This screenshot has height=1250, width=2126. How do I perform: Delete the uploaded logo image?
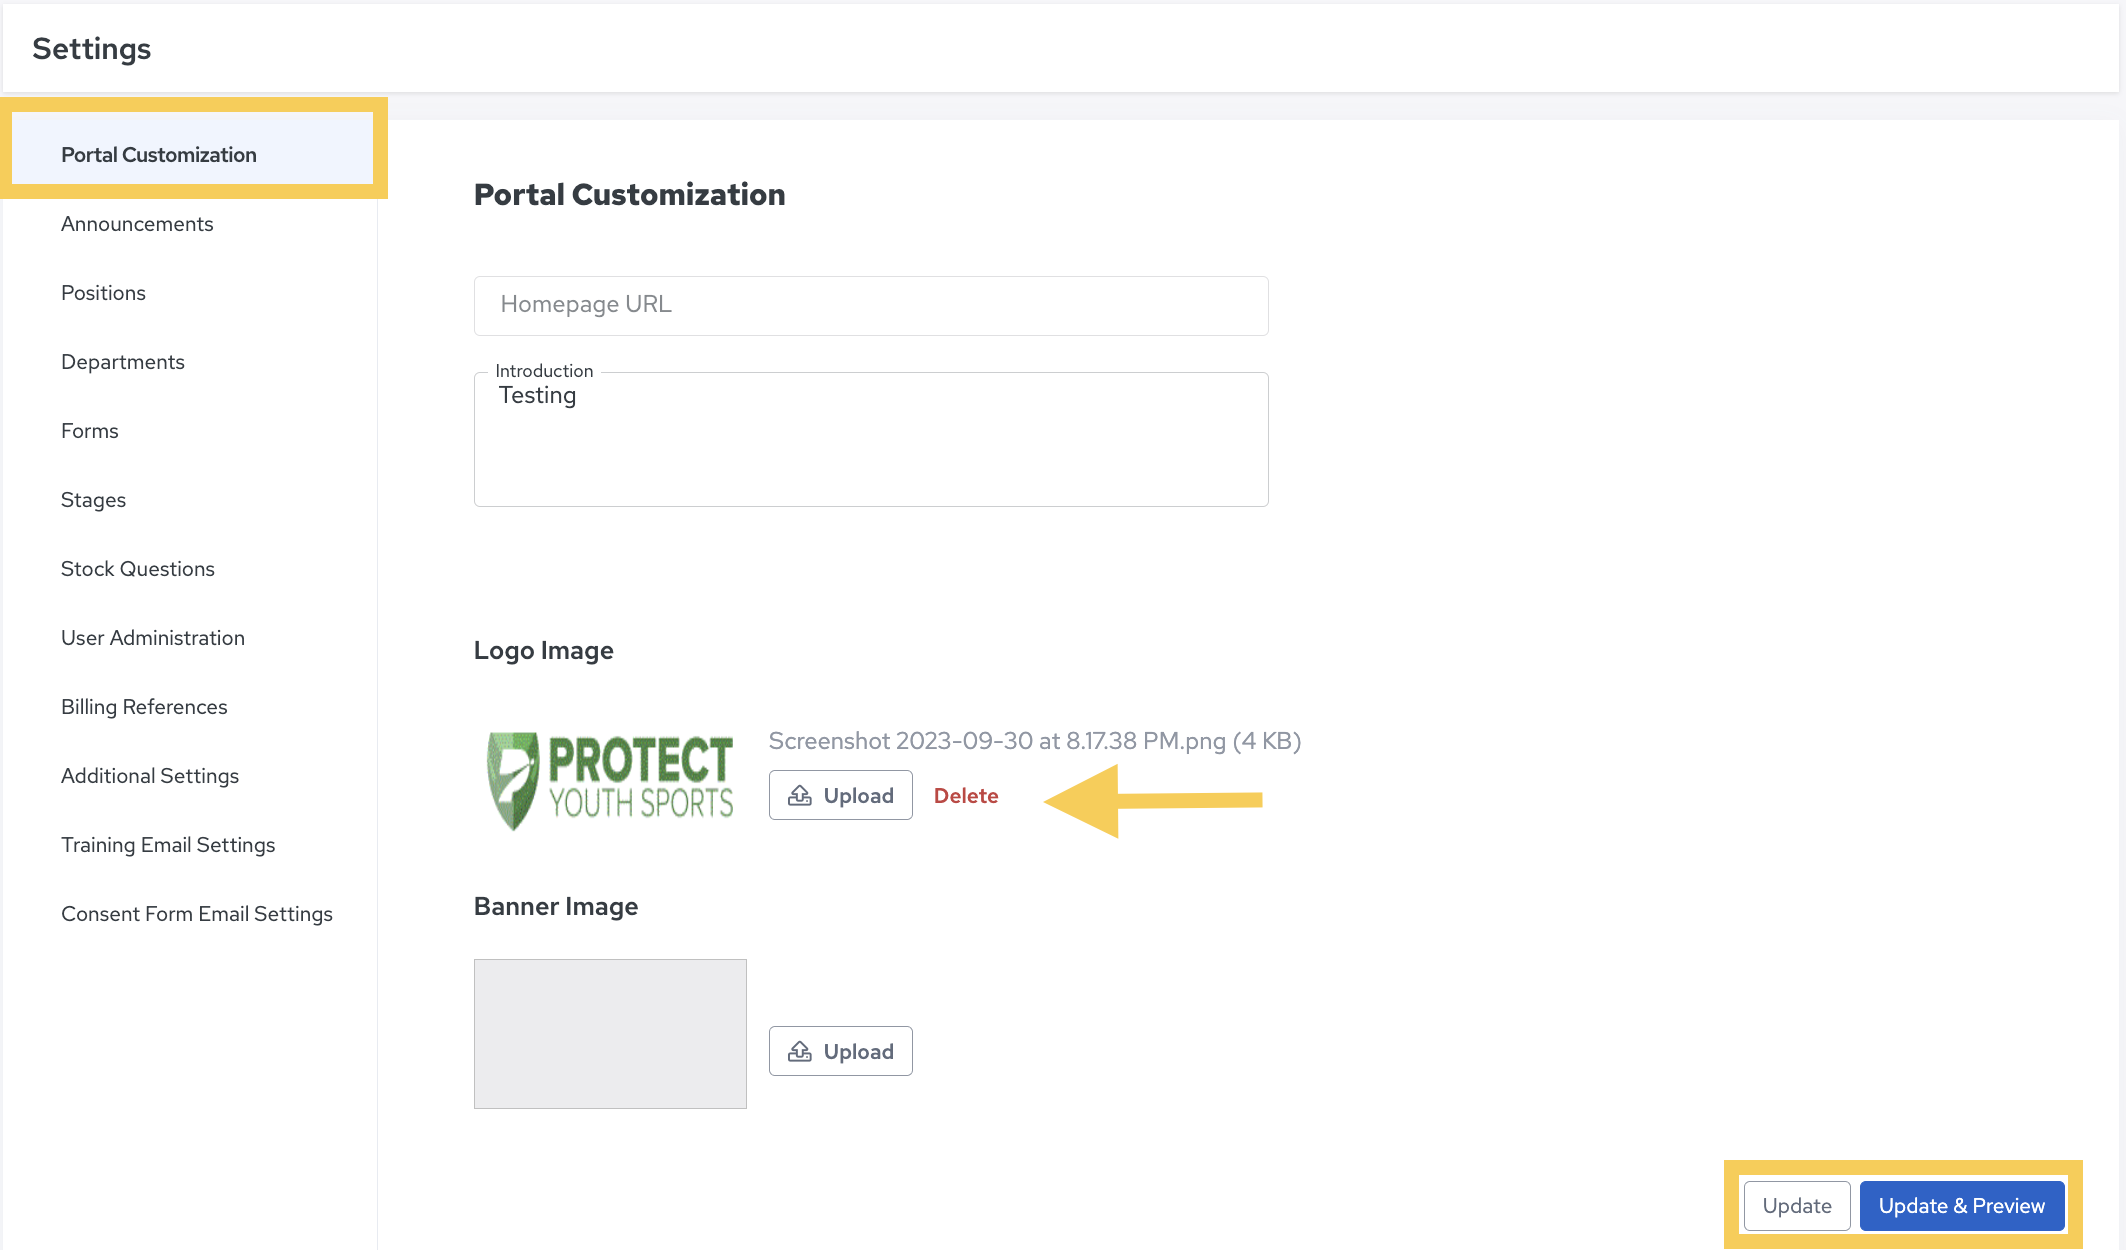click(x=966, y=796)
